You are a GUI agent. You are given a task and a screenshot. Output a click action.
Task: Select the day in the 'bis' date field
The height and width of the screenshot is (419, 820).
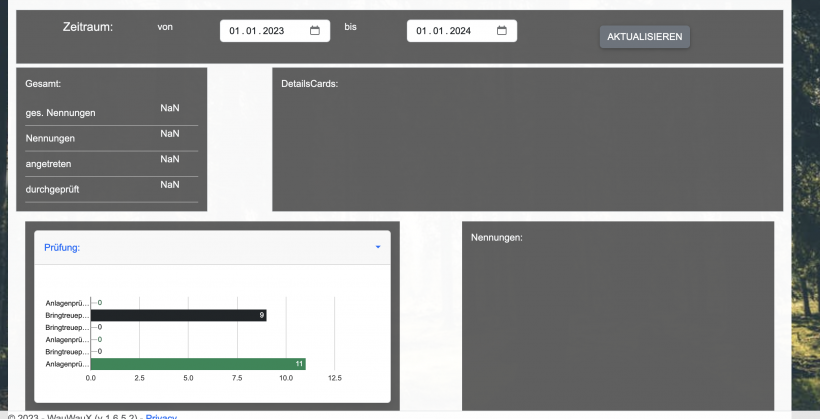point(421,31)
